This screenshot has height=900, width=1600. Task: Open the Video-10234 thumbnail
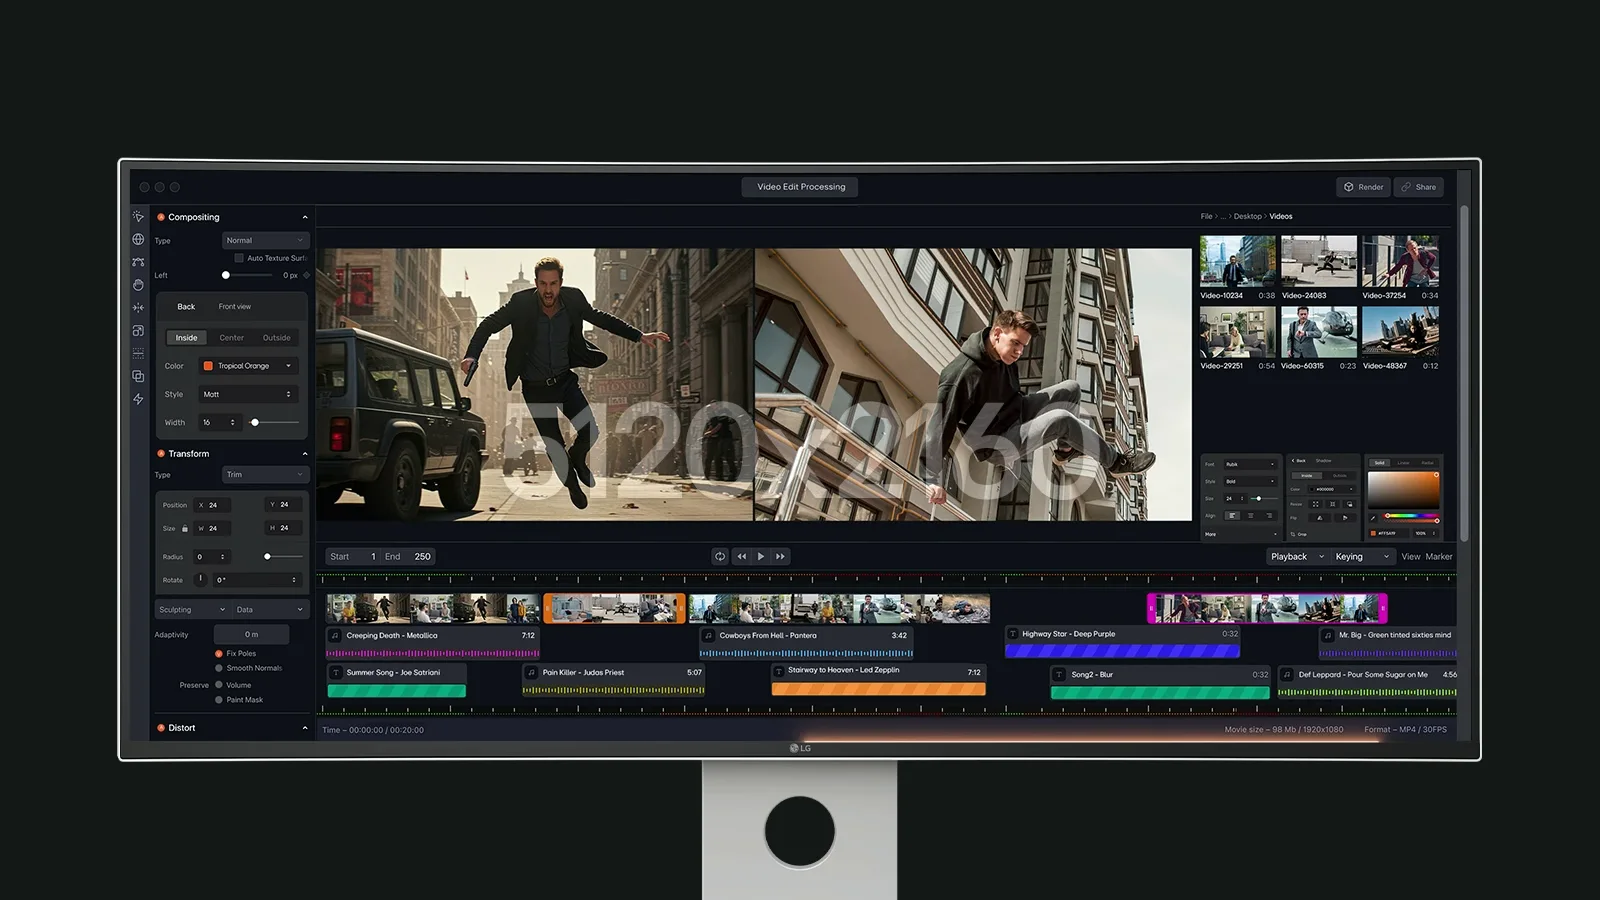[1237, 262]
